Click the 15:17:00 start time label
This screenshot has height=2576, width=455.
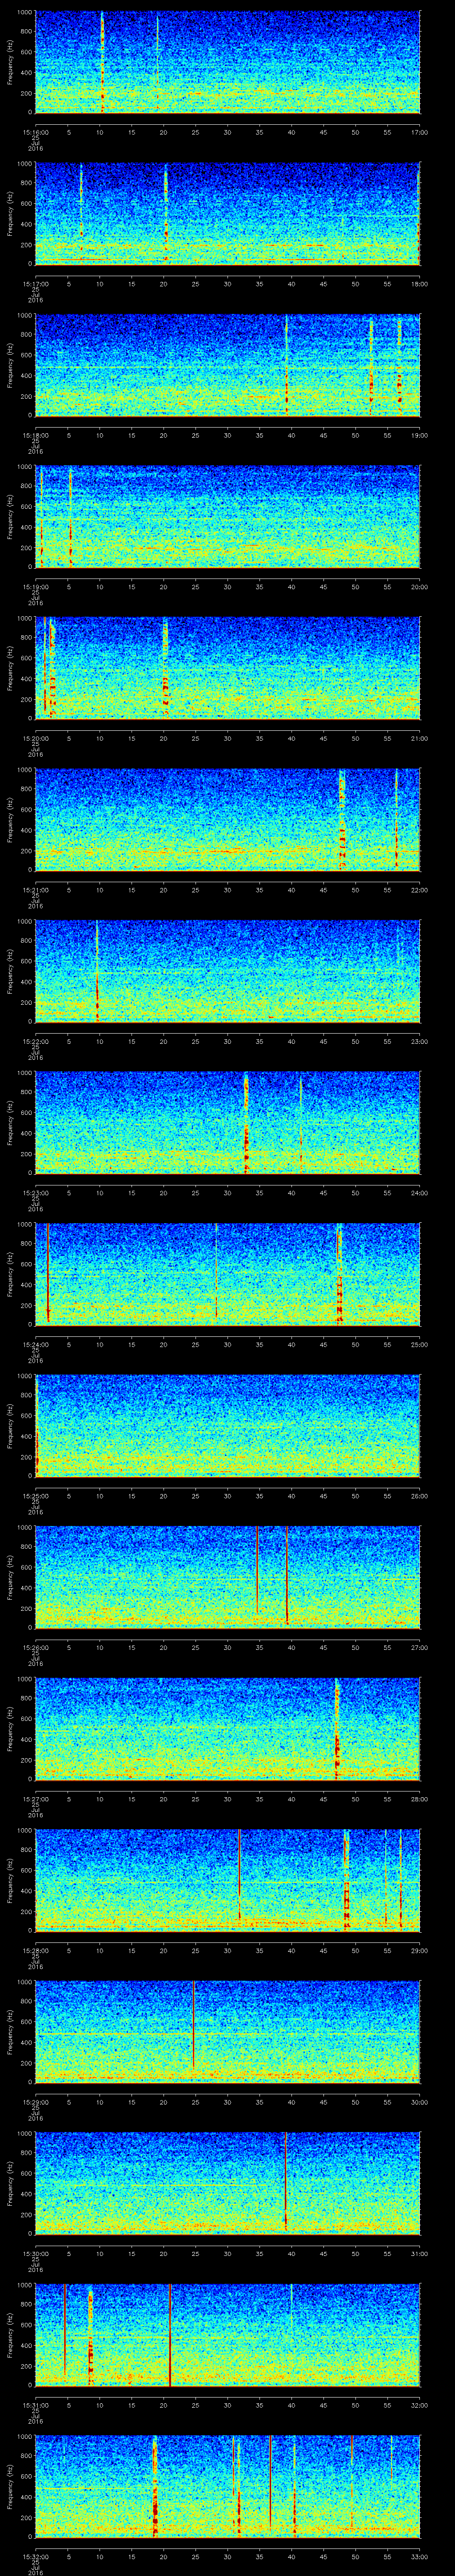click(36, 284)
